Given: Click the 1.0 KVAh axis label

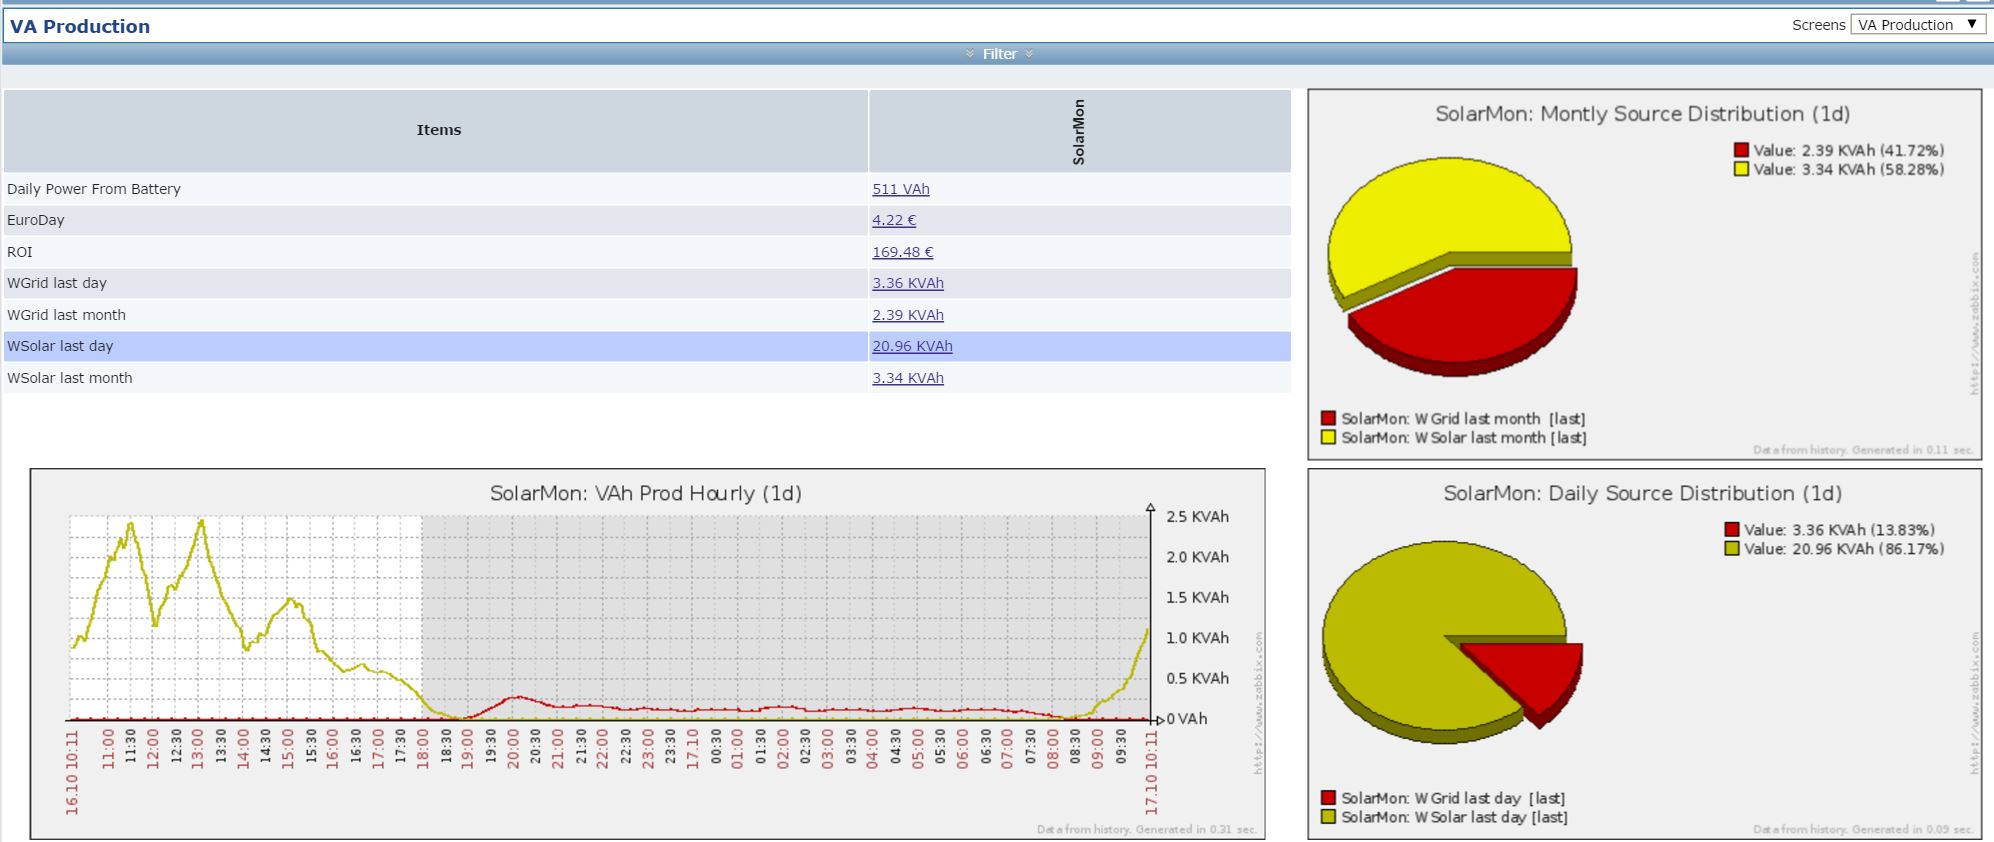Looking at the screenshot, I should click(x=1197, y=638).
